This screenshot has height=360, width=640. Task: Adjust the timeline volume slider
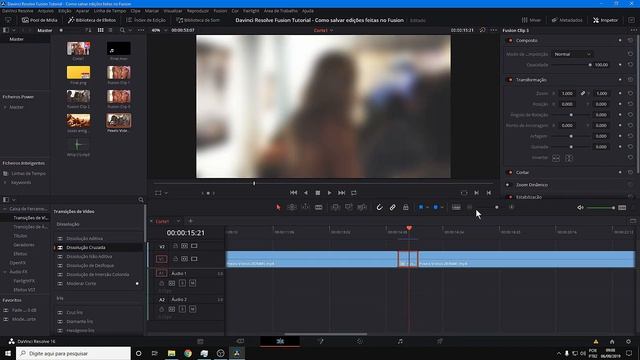coord(601,208)
